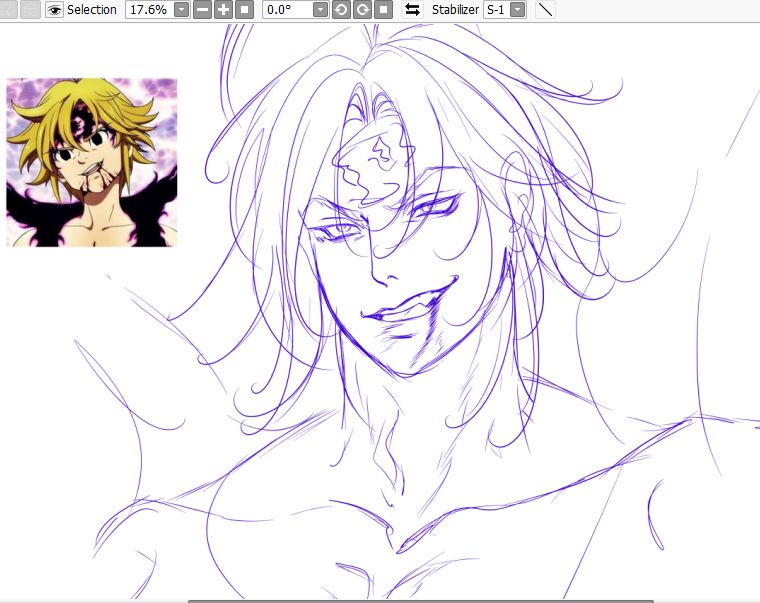Toggle the straight line drawing mode icon
This screenshot has height=603, width=760.
pos(545,10)
